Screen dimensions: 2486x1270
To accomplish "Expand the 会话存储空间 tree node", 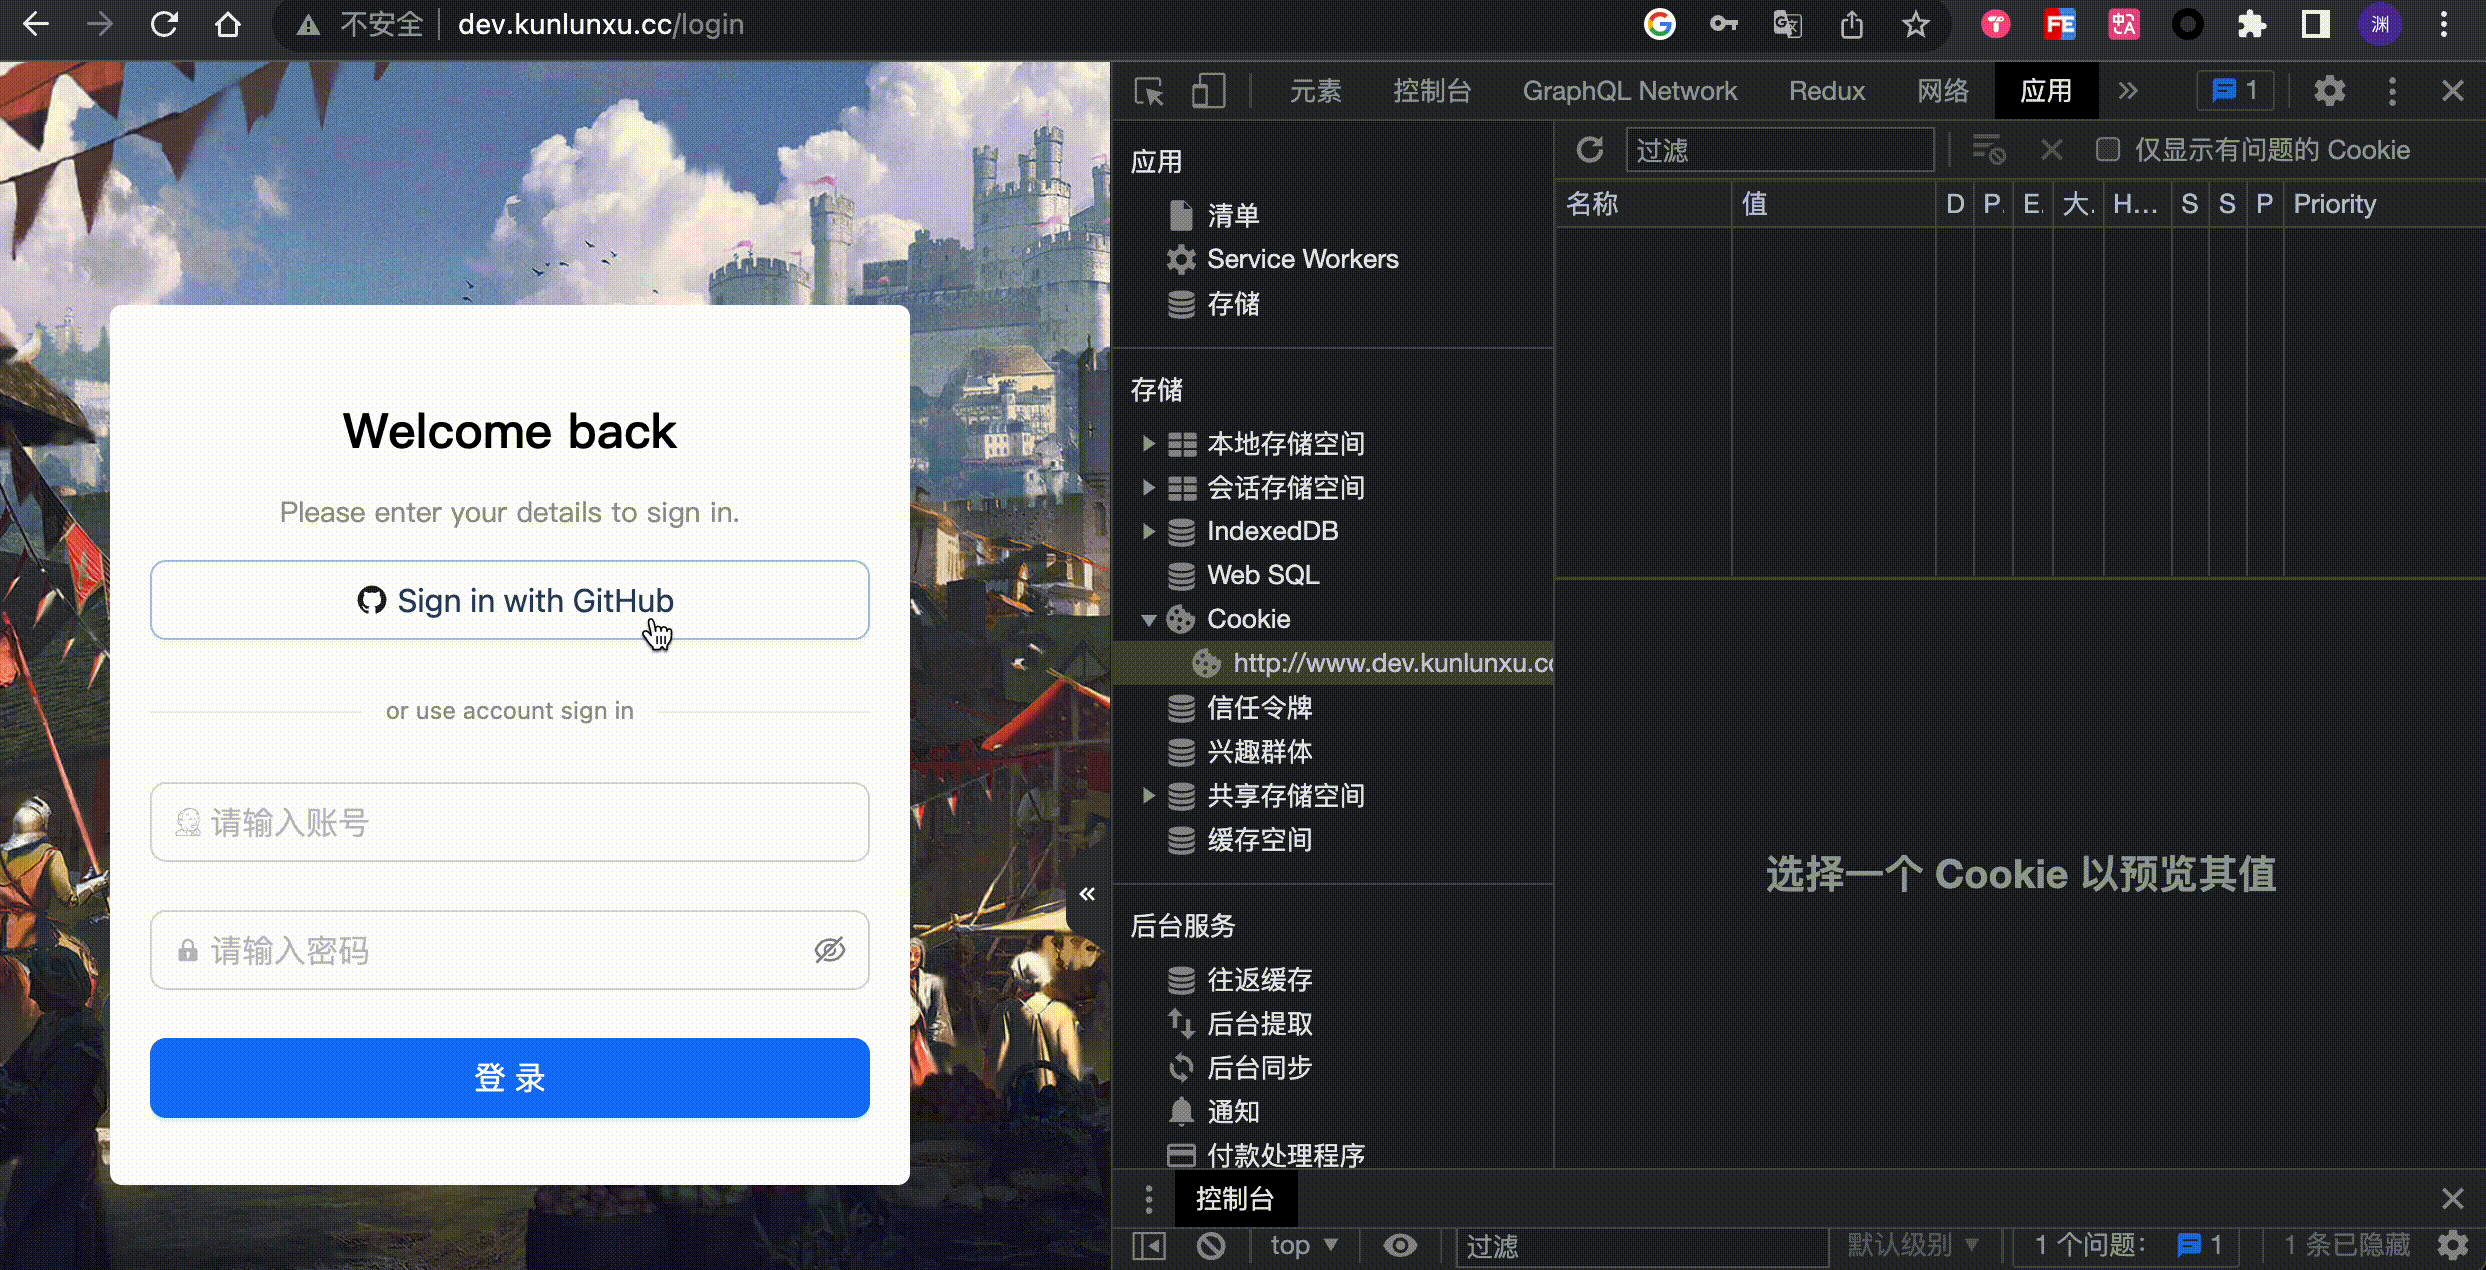I will [x=1149, y=487].
